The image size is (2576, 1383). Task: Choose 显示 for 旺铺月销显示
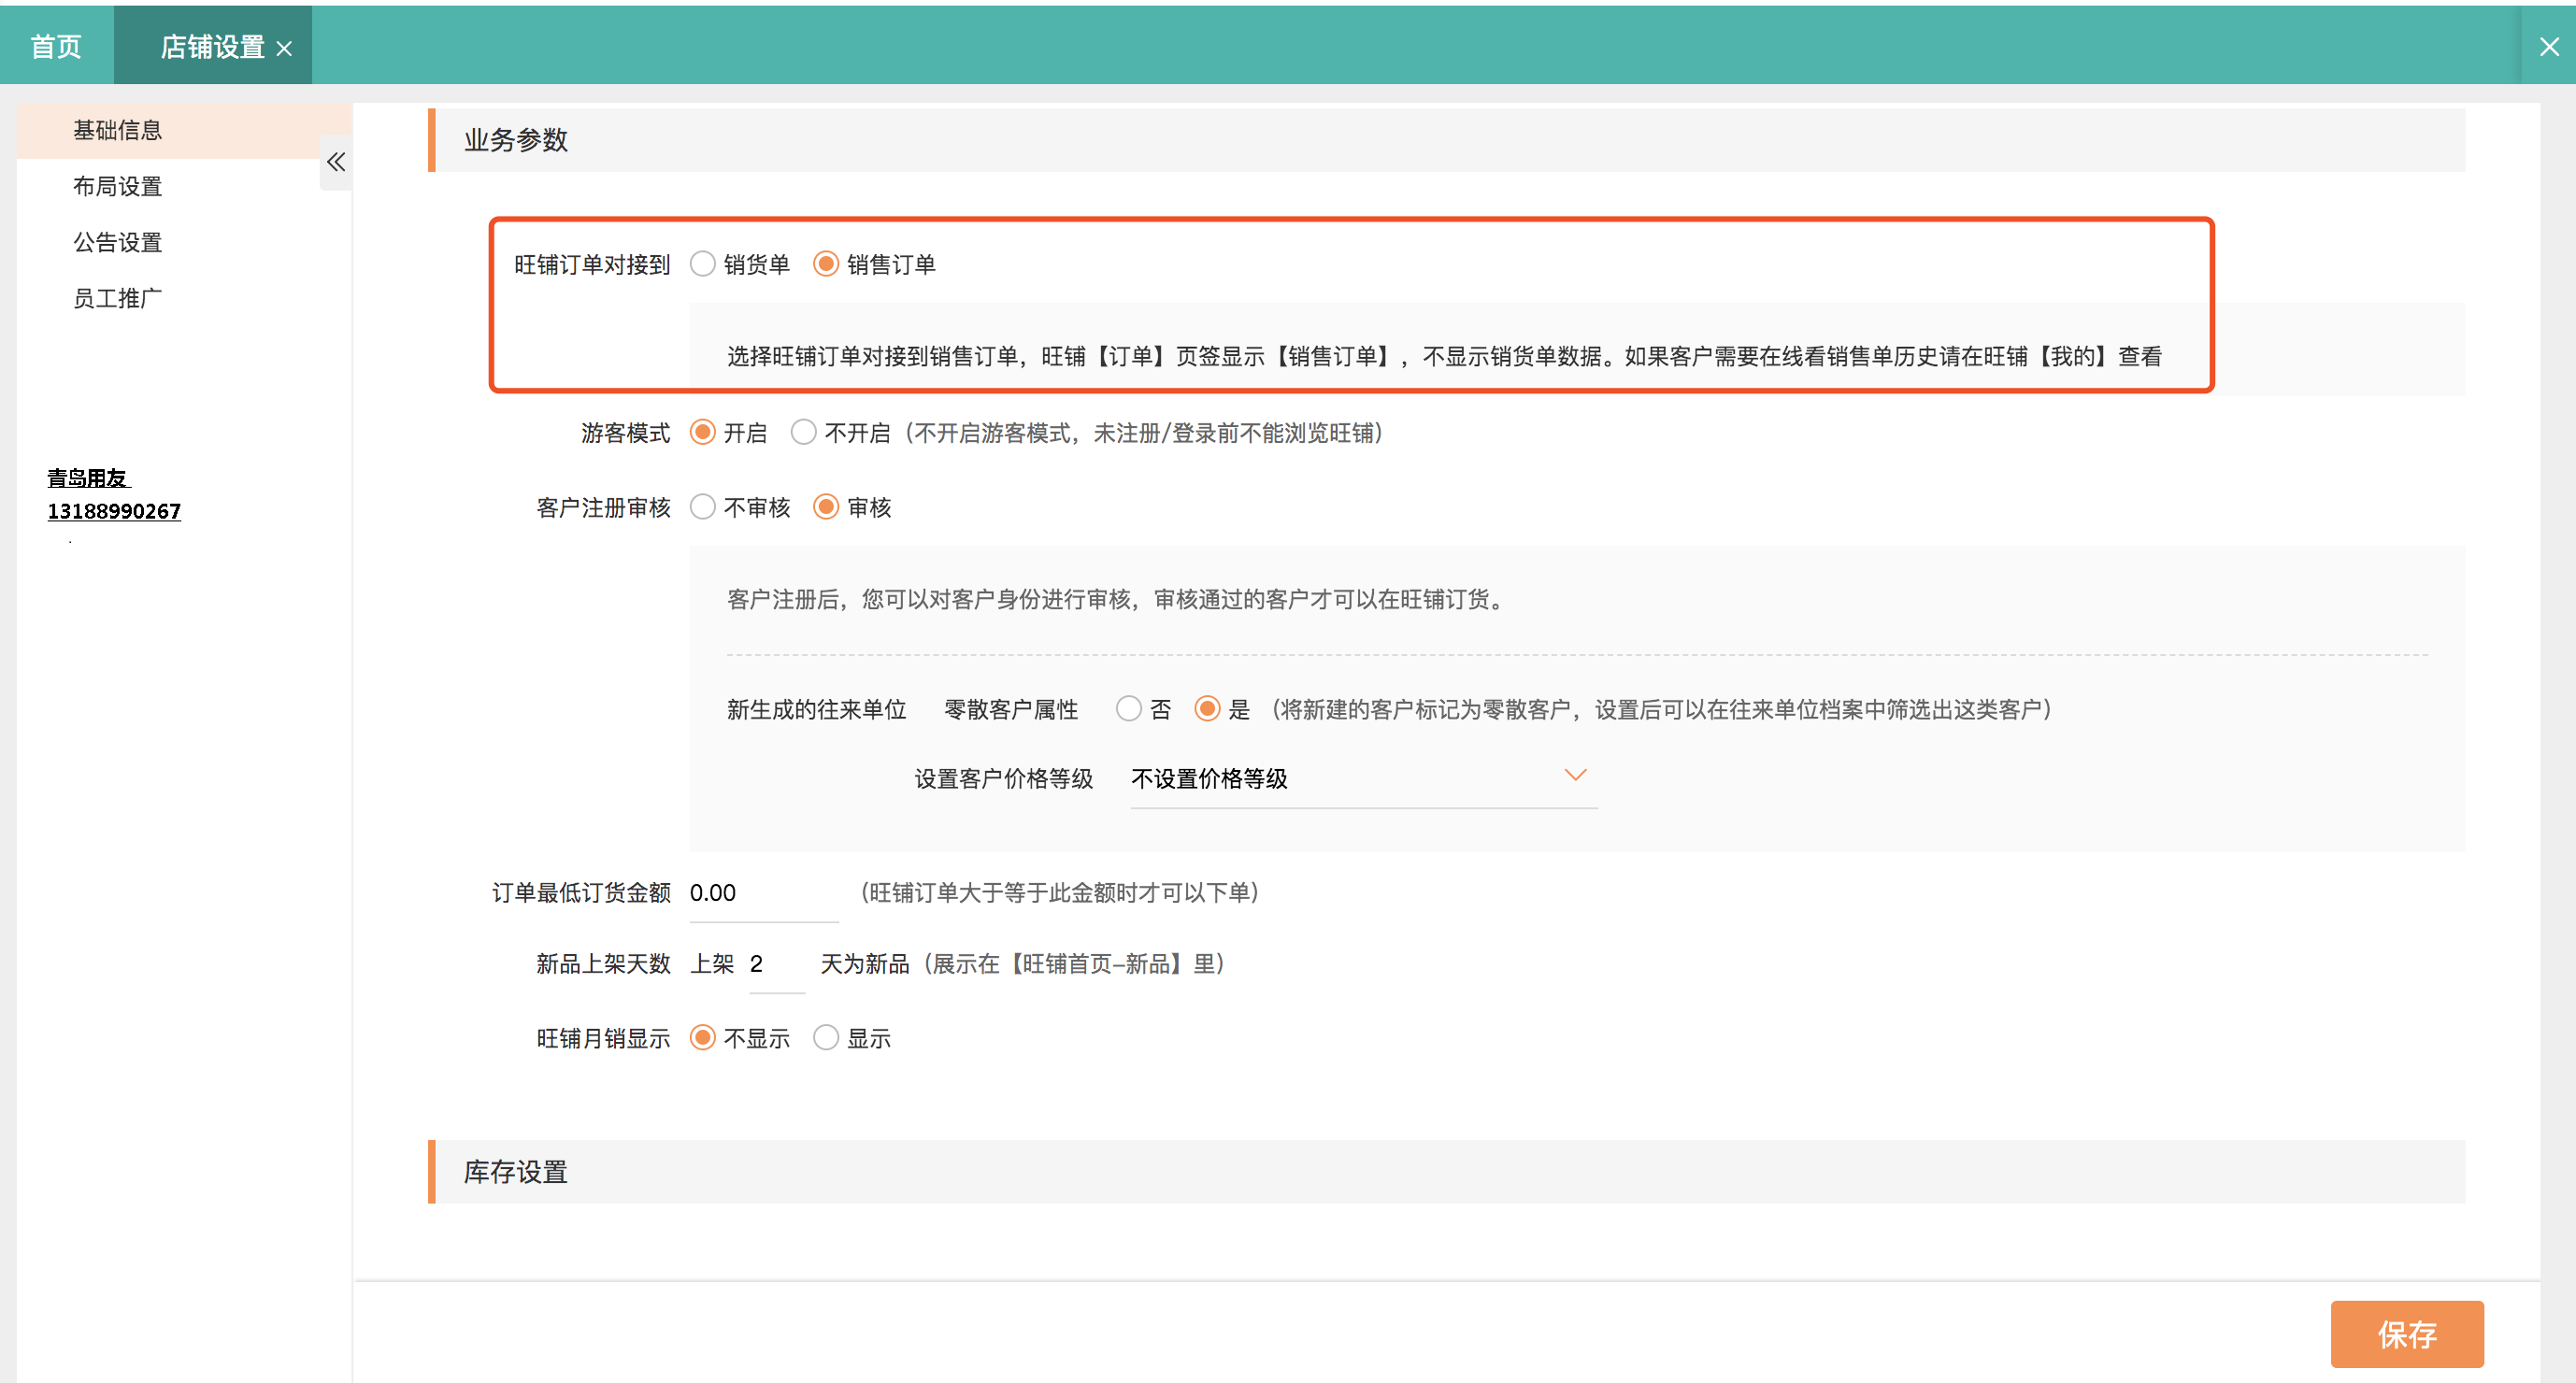tap(826, 1038)
